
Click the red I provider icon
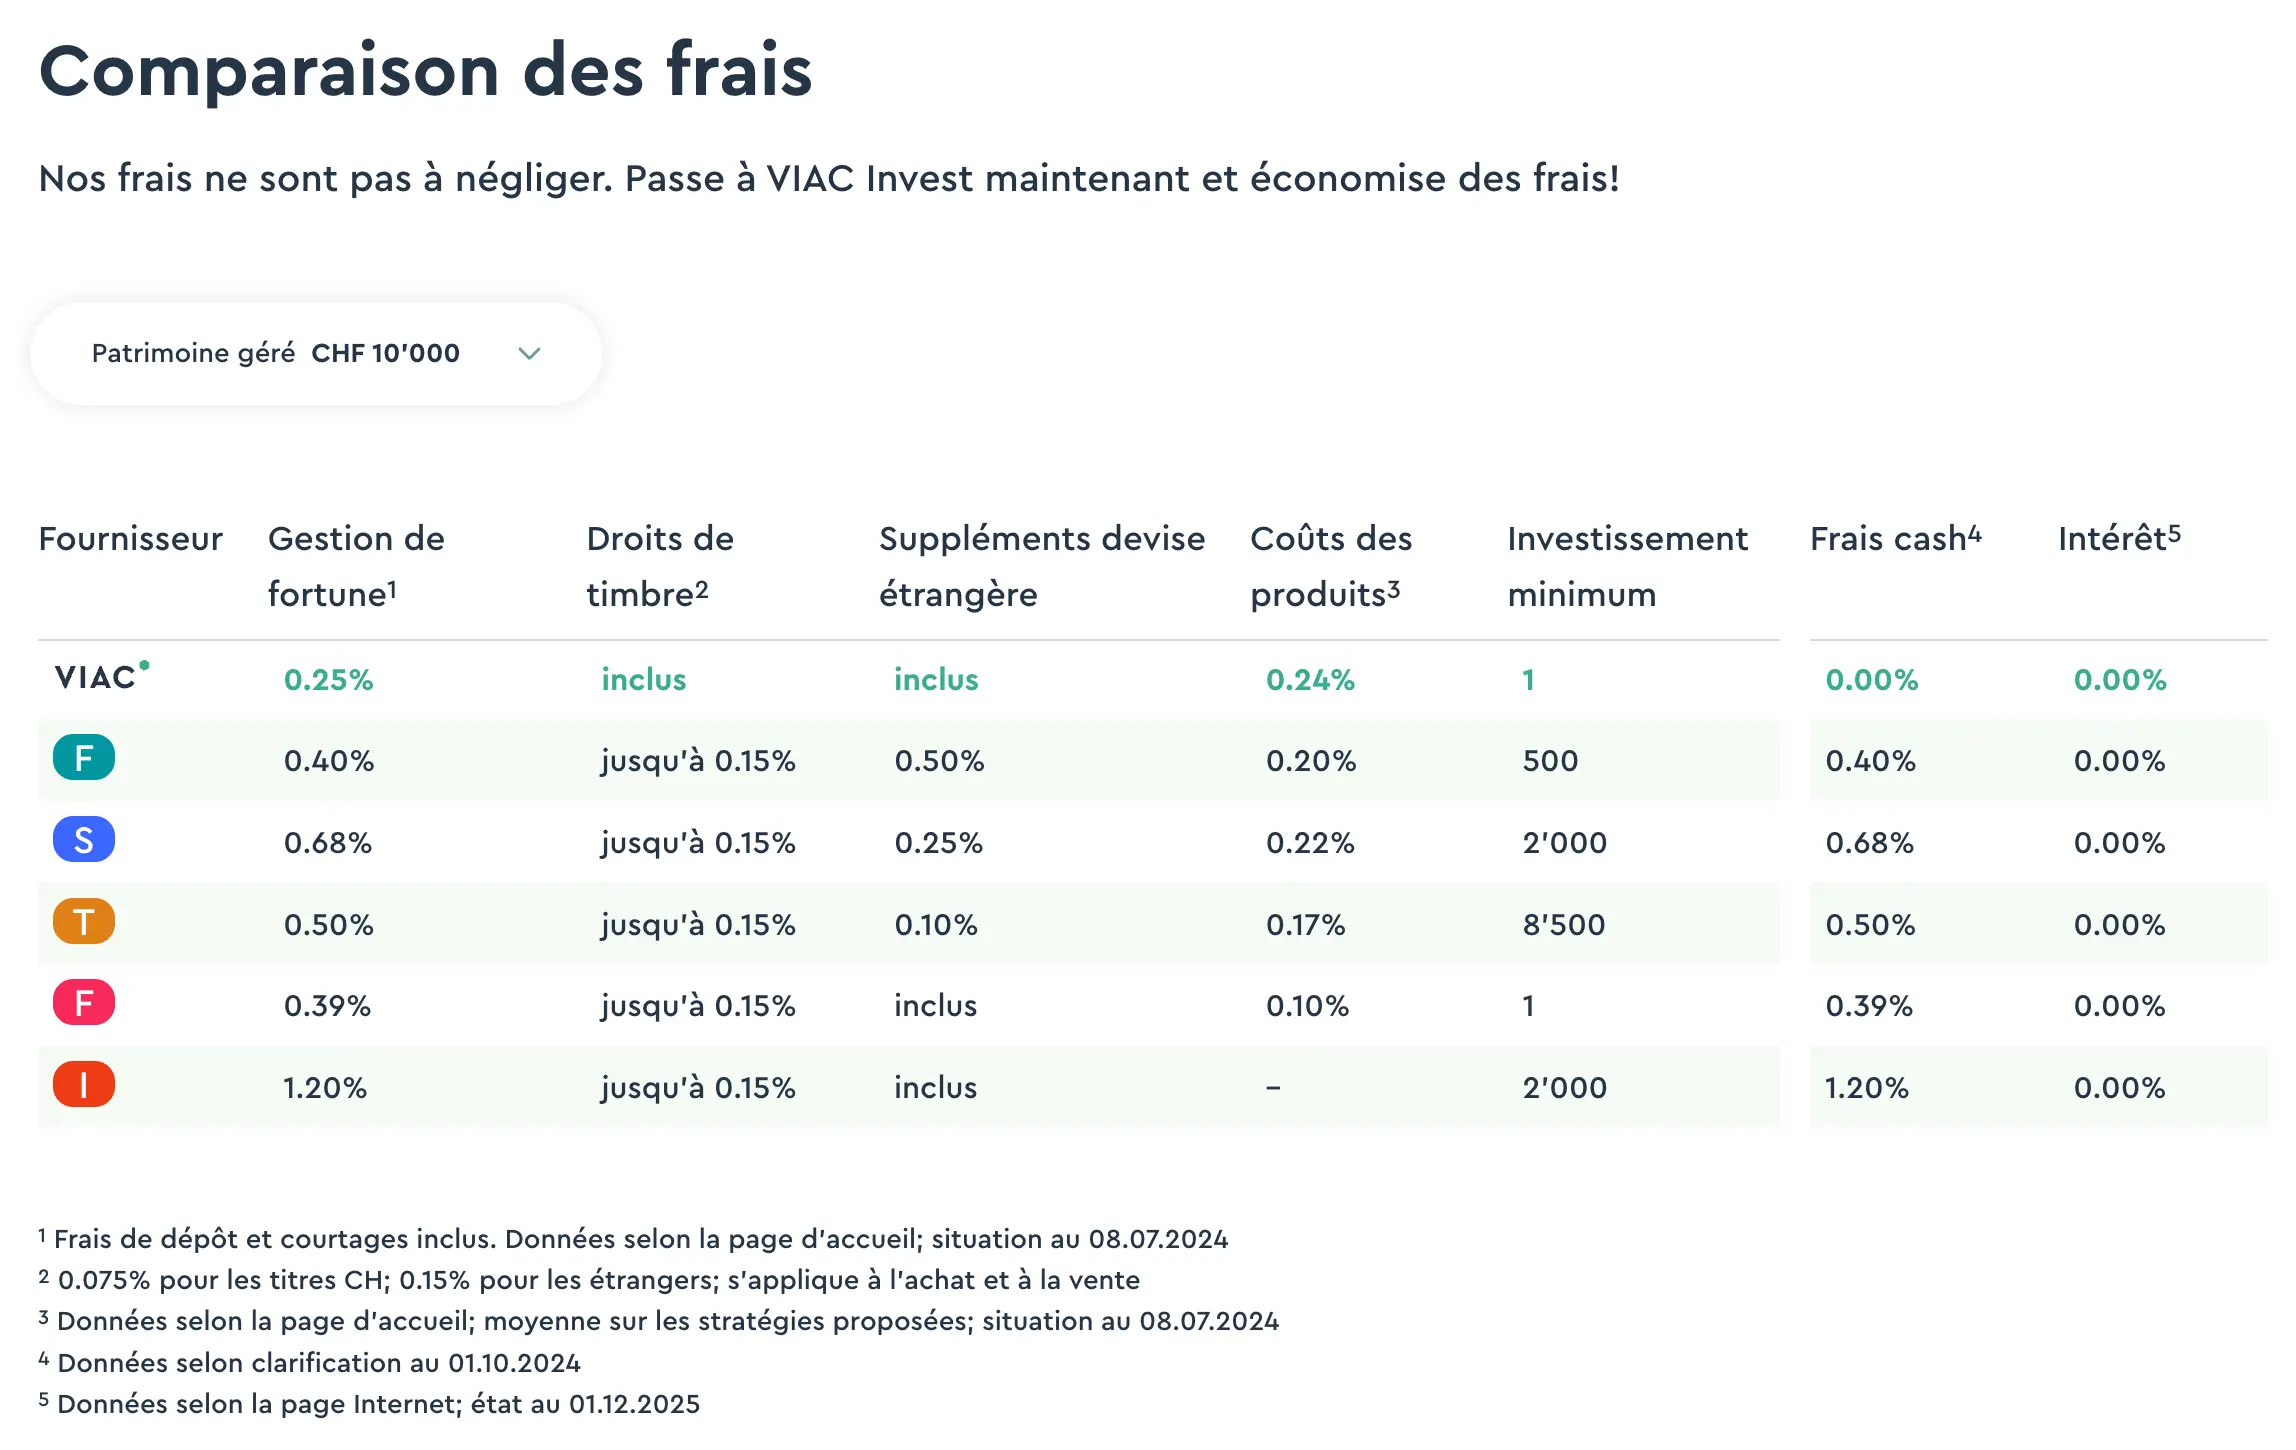tap(84, 1087)
